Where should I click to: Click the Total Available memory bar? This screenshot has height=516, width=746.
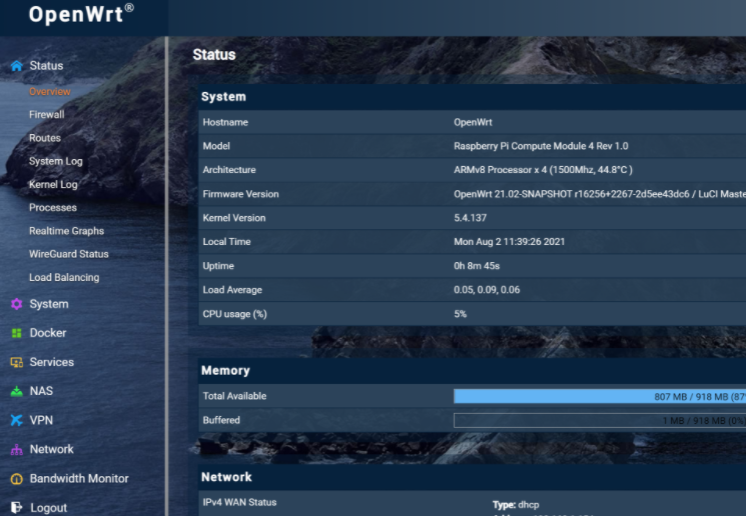pos(599,396)
